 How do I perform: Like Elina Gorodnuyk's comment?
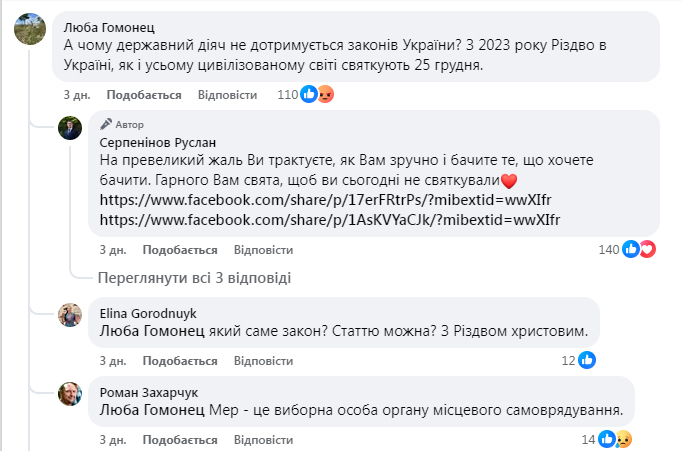pos(180,360)
